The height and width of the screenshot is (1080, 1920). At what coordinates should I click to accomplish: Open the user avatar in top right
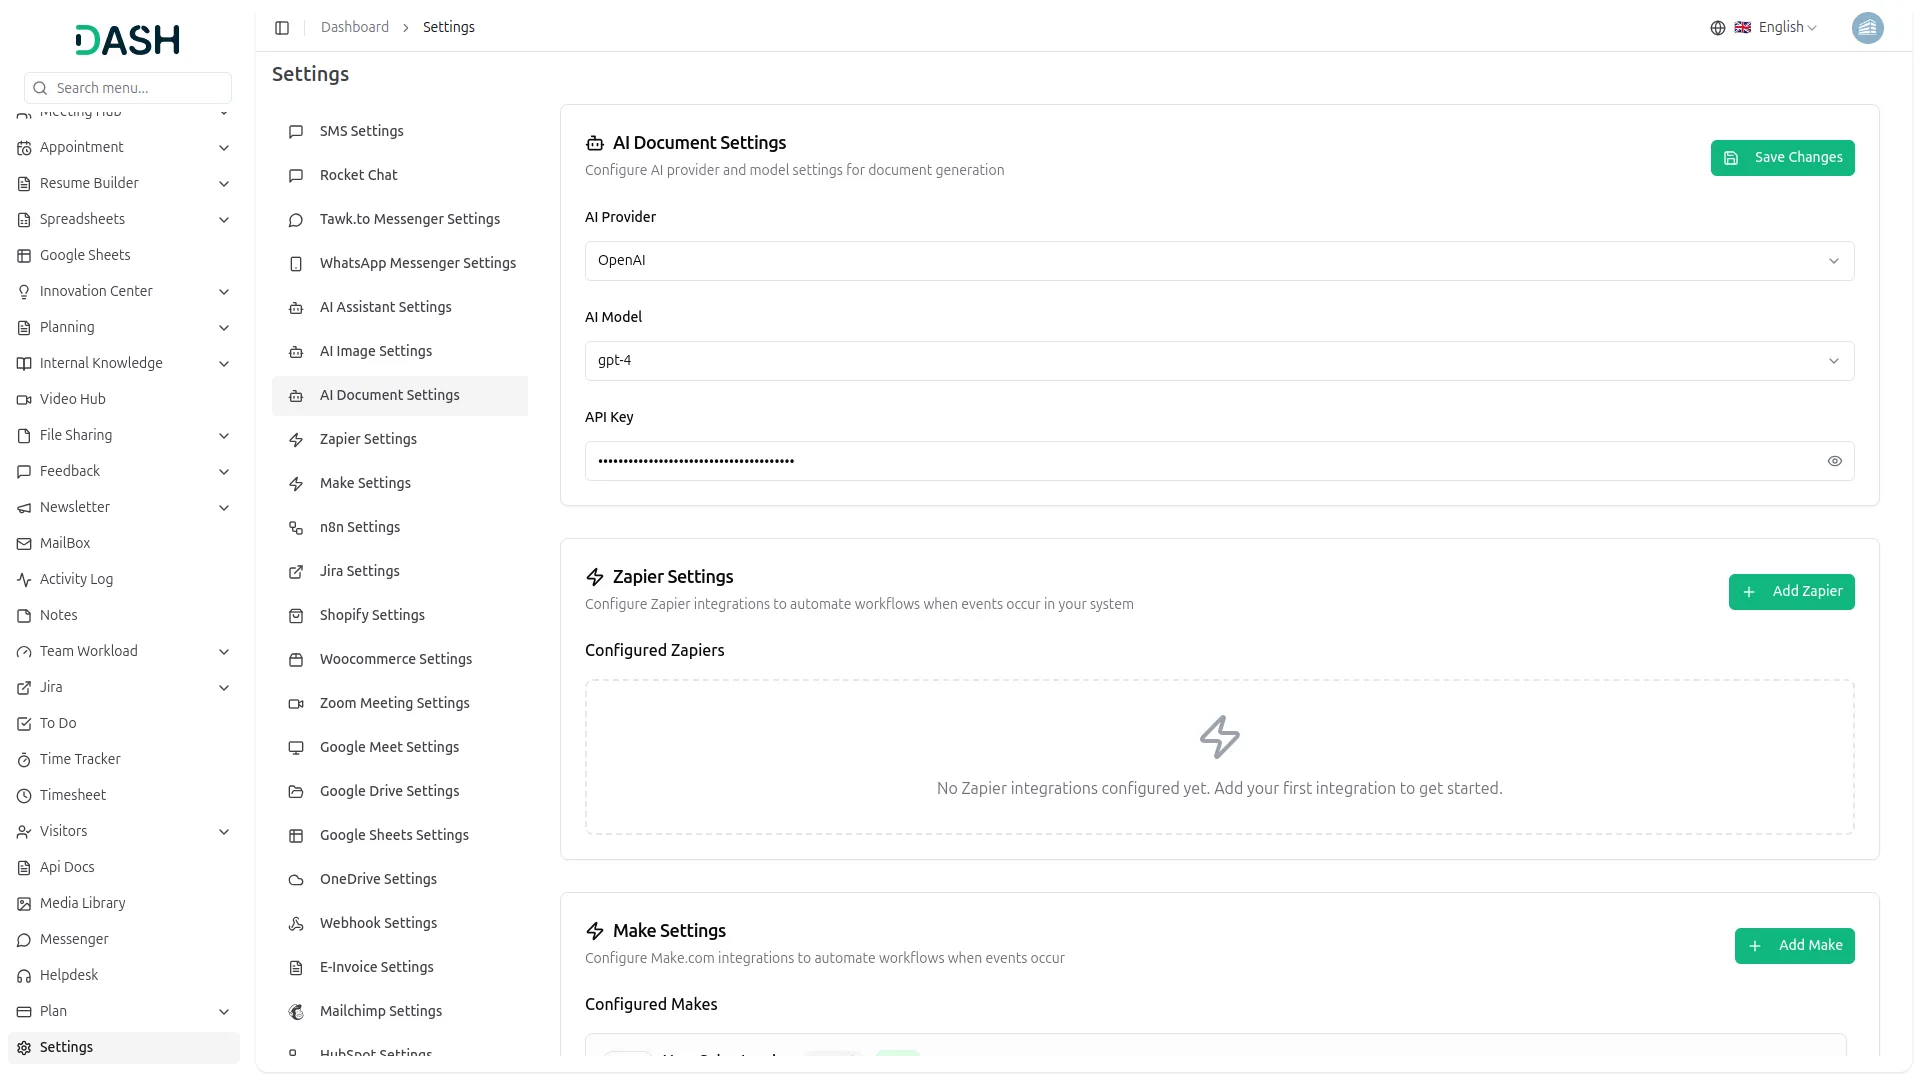(x=1868, y=27)
